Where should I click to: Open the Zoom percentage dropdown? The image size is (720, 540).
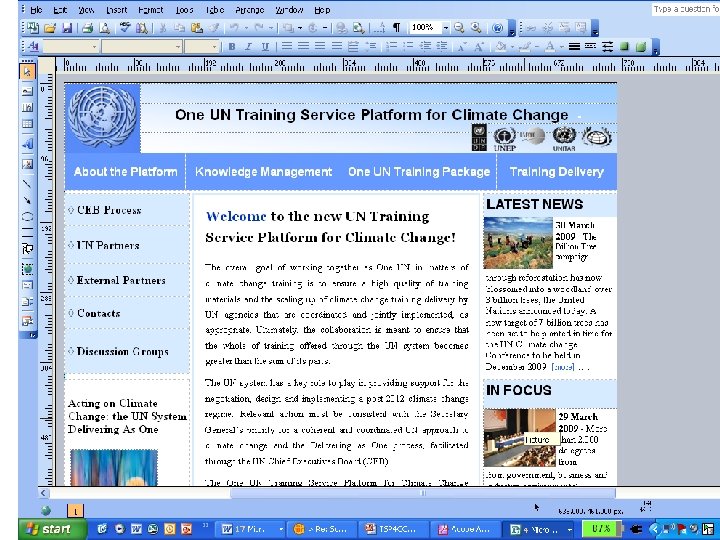(445, 28)
